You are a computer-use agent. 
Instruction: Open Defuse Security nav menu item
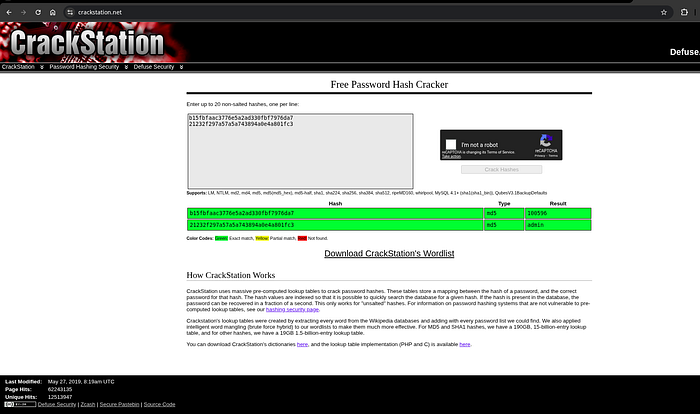tap(154, 67)
